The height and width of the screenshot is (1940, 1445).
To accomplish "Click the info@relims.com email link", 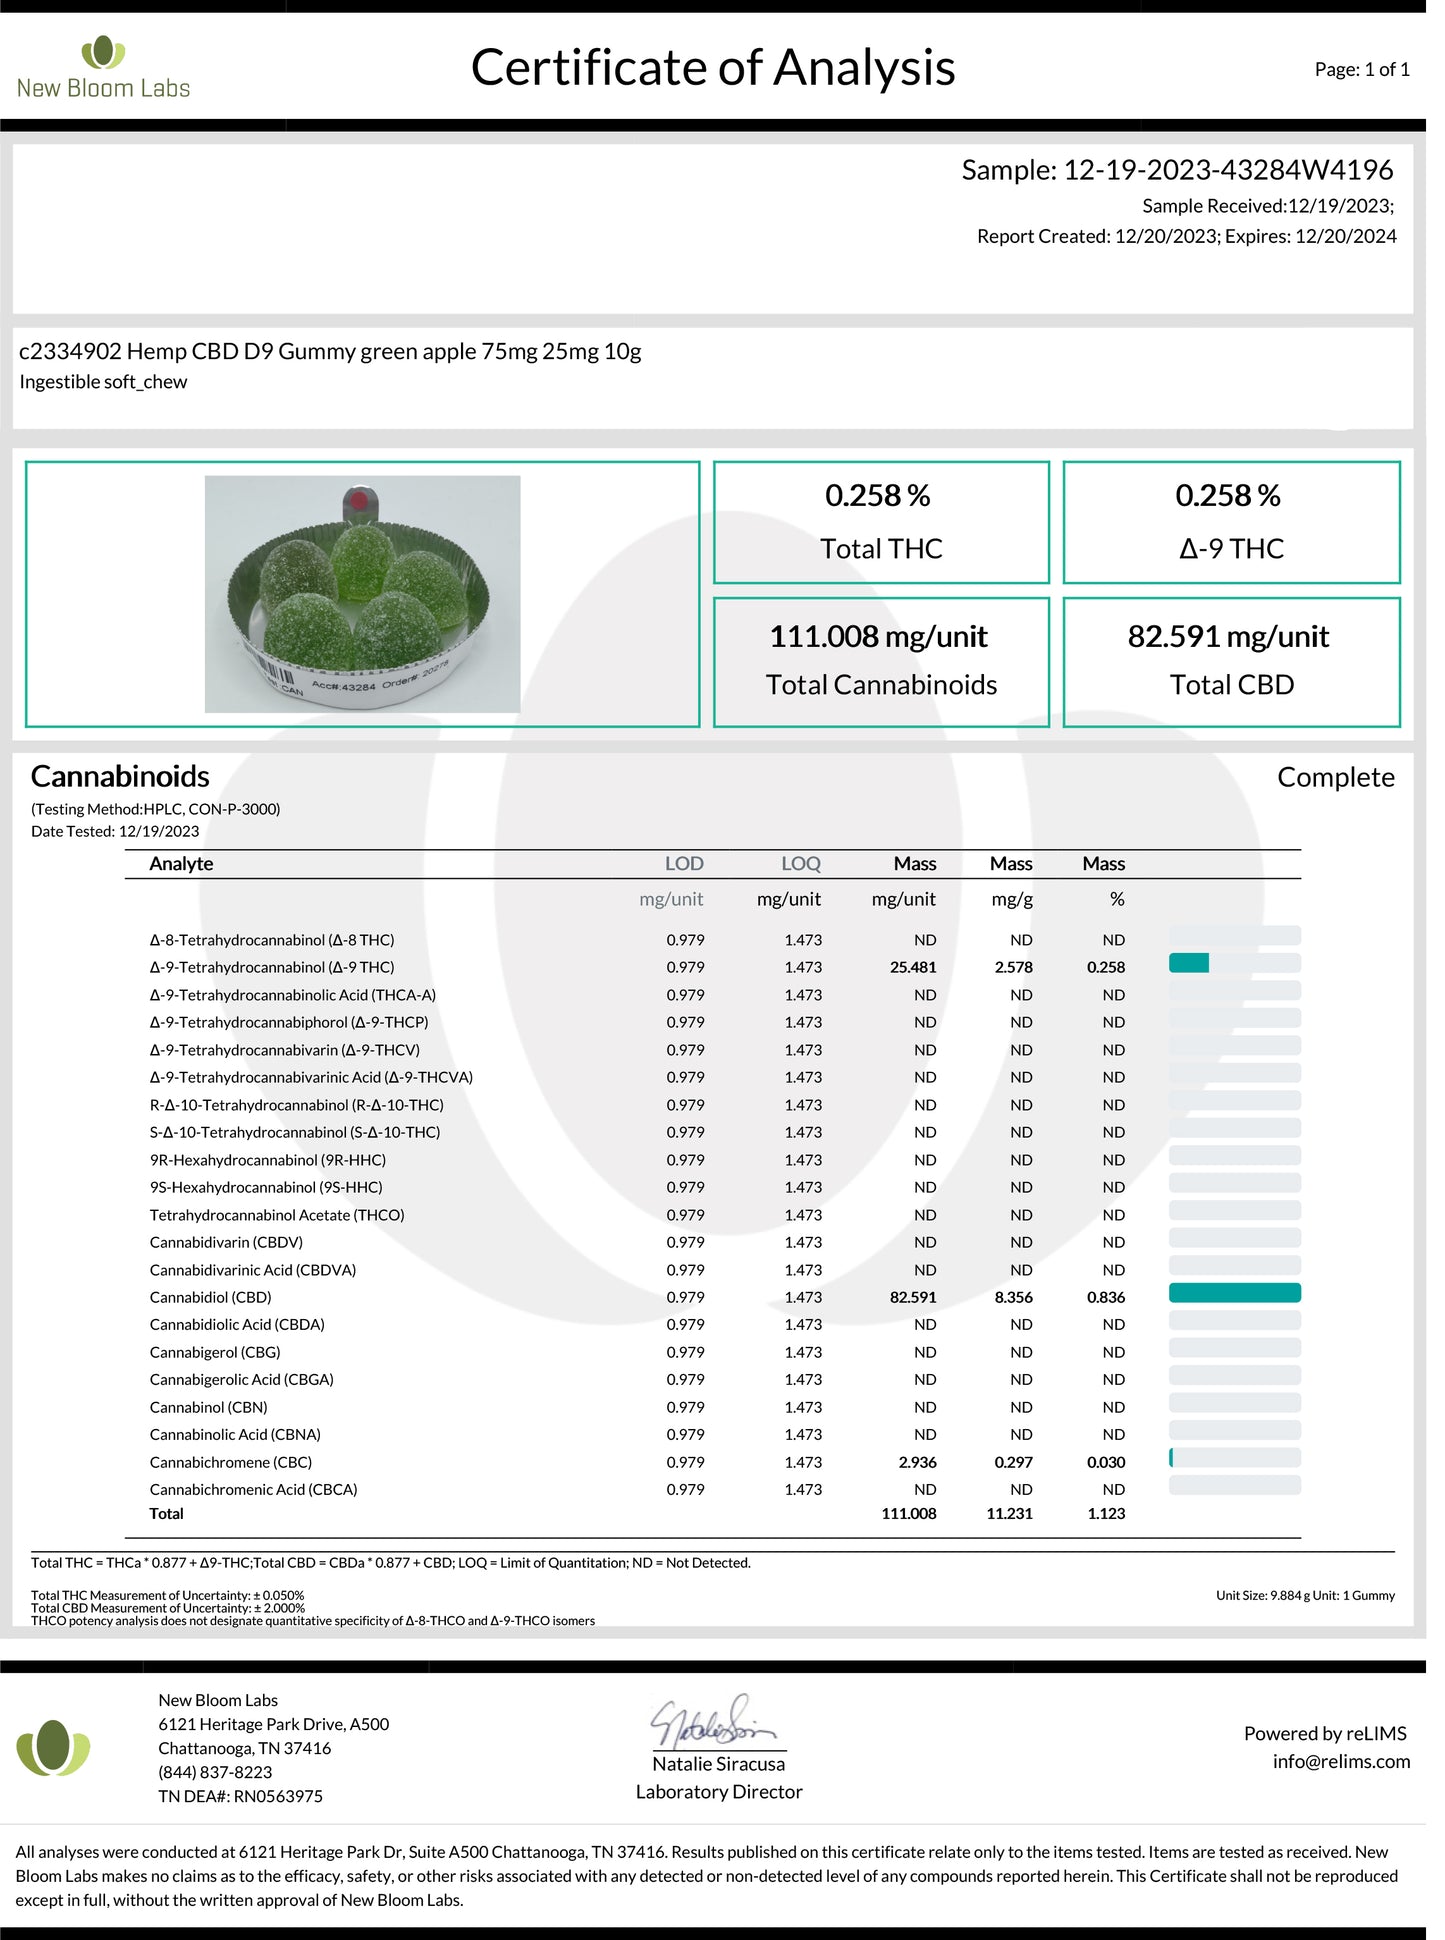I will tap(1341, 1761).
